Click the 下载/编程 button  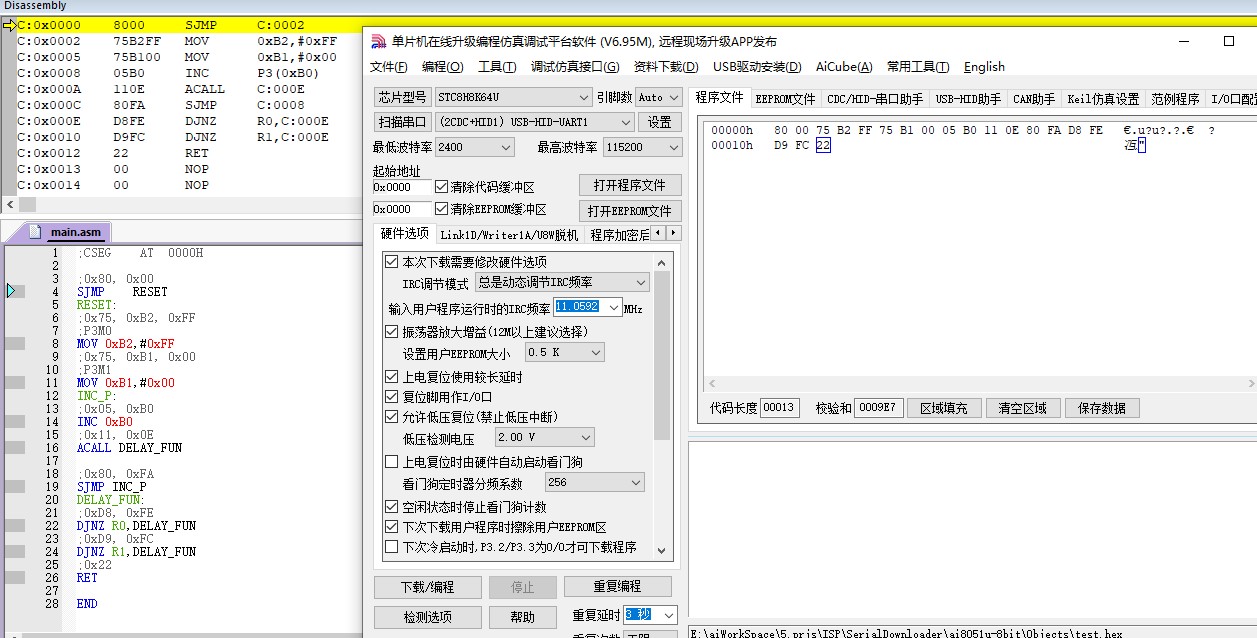(x=428, y=587)
